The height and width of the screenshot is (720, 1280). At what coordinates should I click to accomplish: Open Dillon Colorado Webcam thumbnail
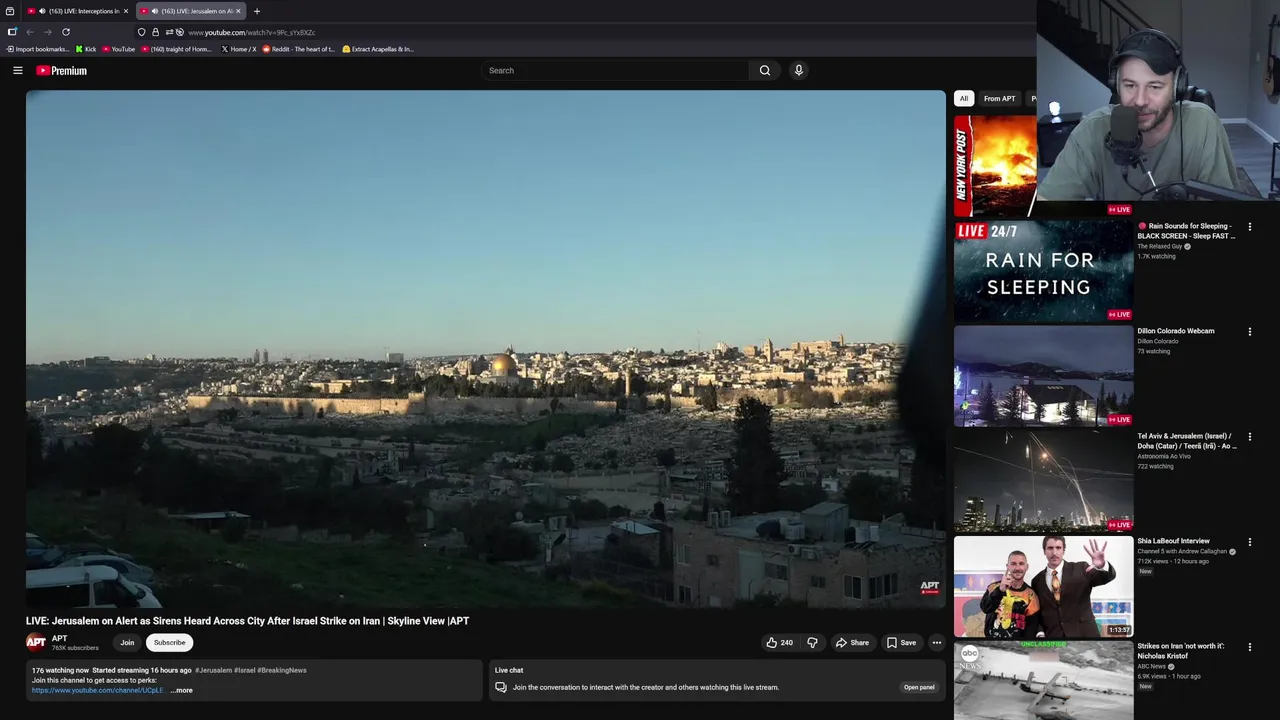[x=1043, y=376]
